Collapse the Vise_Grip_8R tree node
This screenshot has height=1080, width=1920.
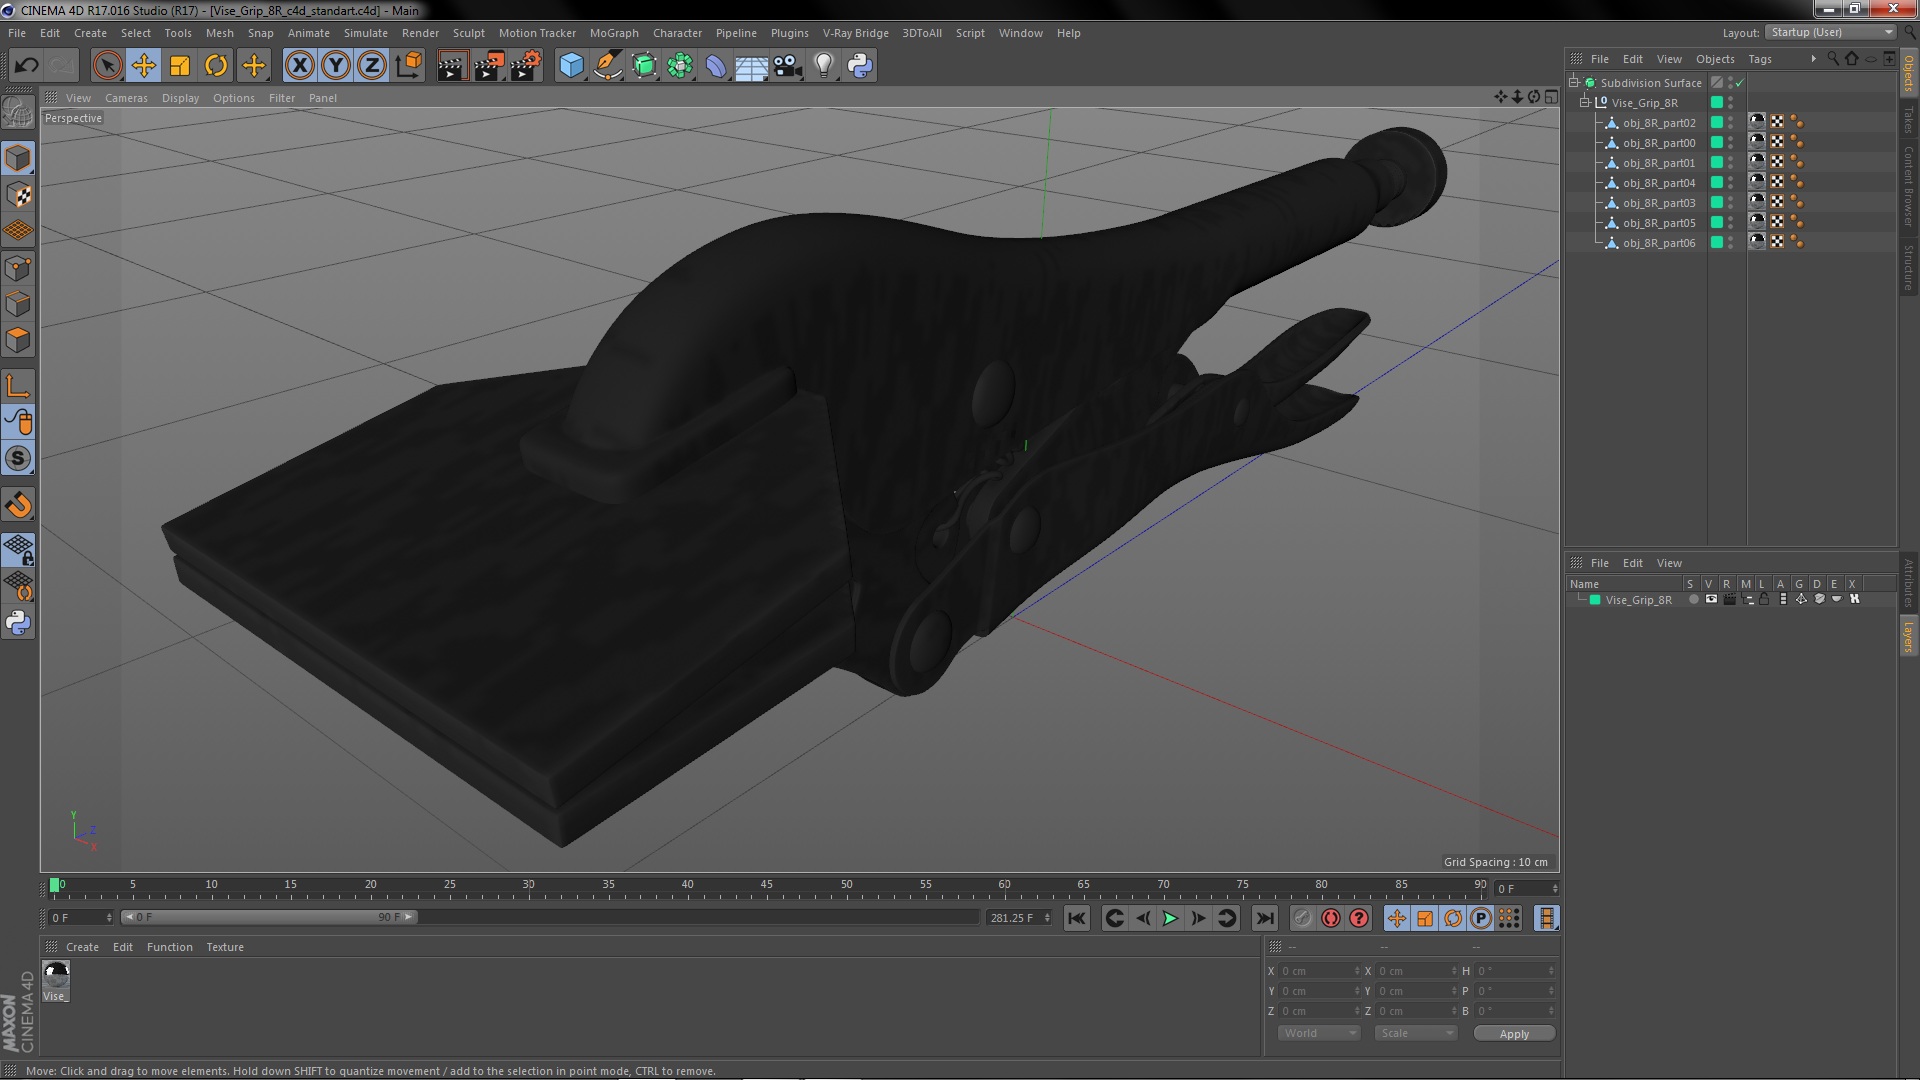[1585, 102]
